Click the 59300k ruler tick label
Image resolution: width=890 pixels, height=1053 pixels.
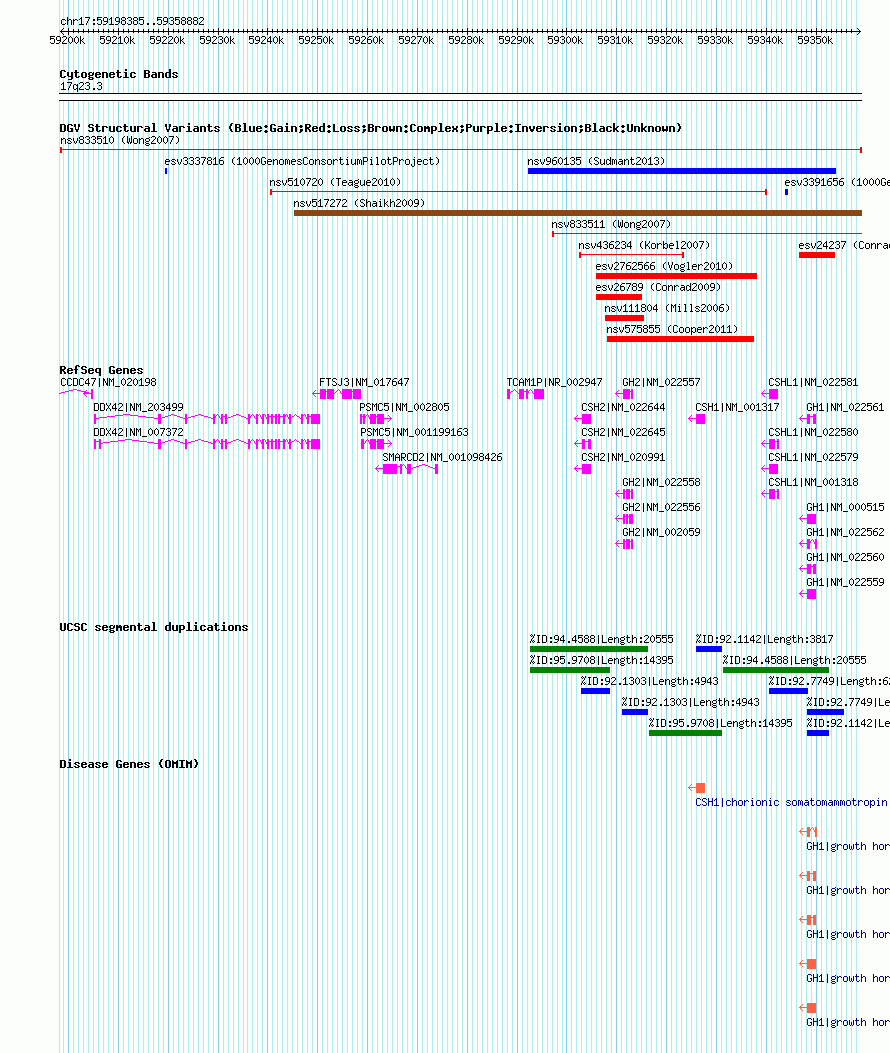point(565,40)
